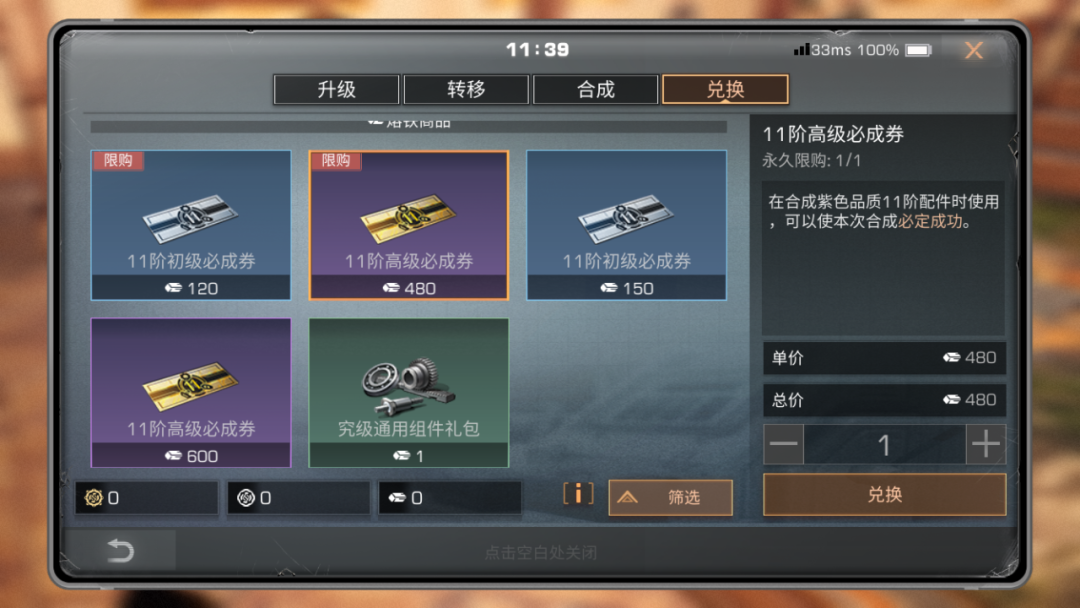Click the silver gear currency counter
Viewport: 1080px width, 608px height.
coord(298,498)
